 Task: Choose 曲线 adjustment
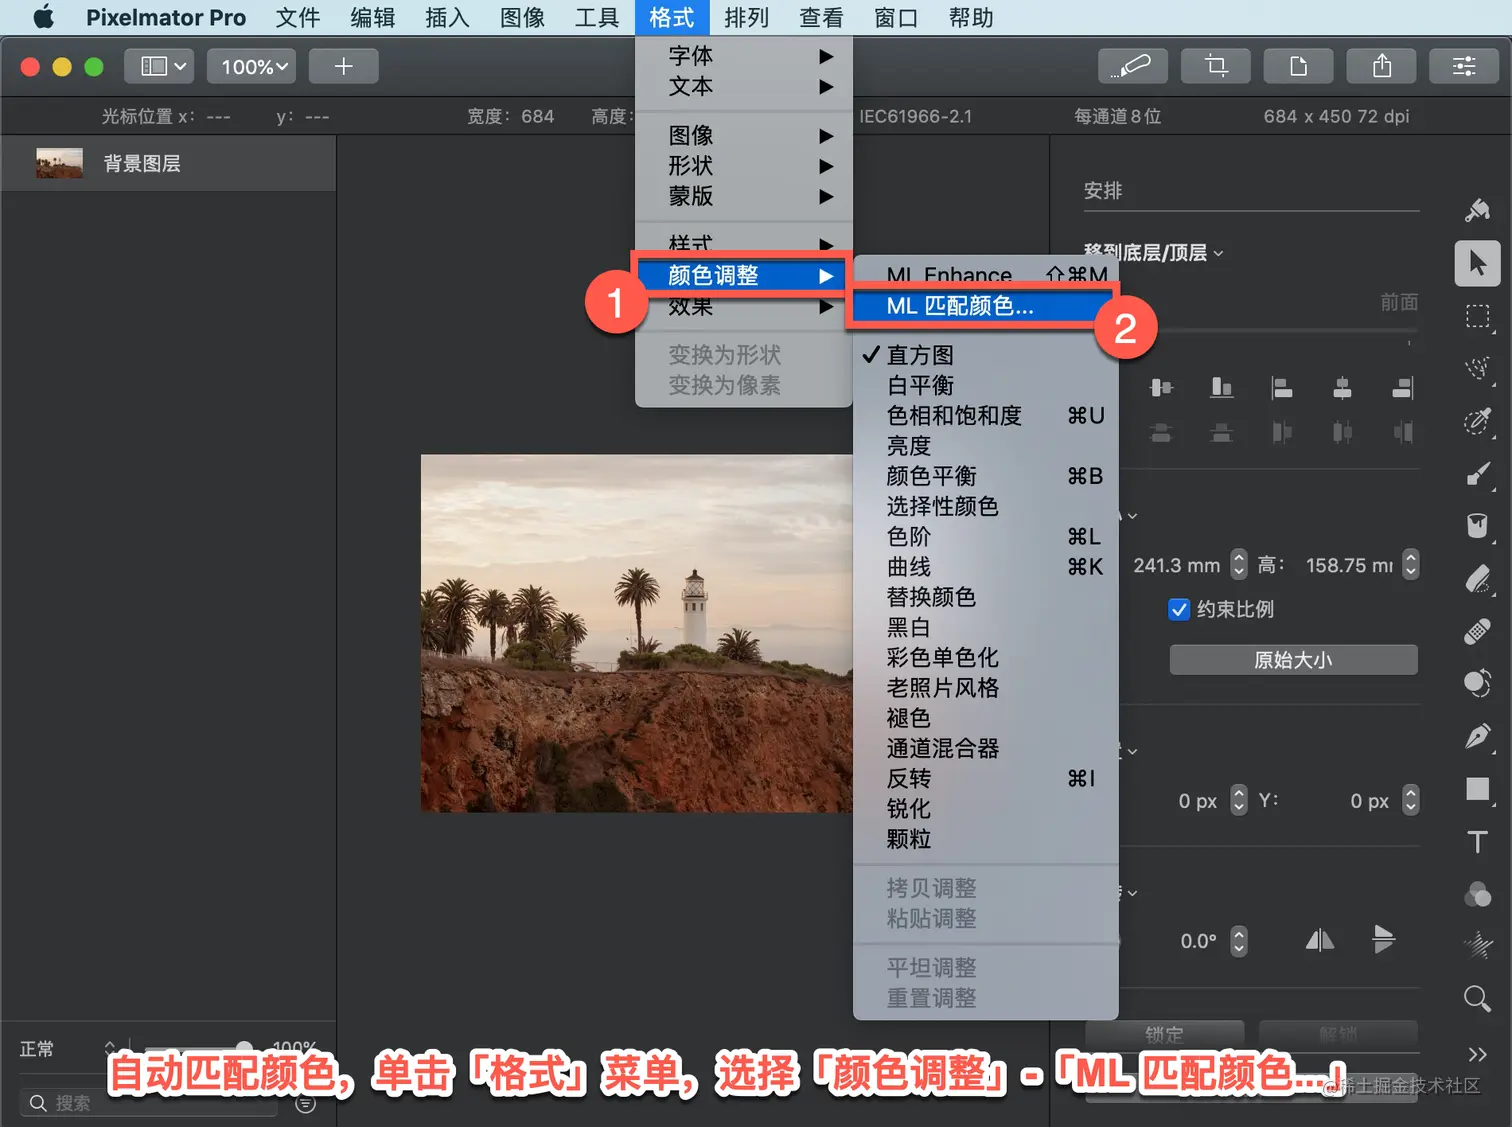click(x=985, y=567)
